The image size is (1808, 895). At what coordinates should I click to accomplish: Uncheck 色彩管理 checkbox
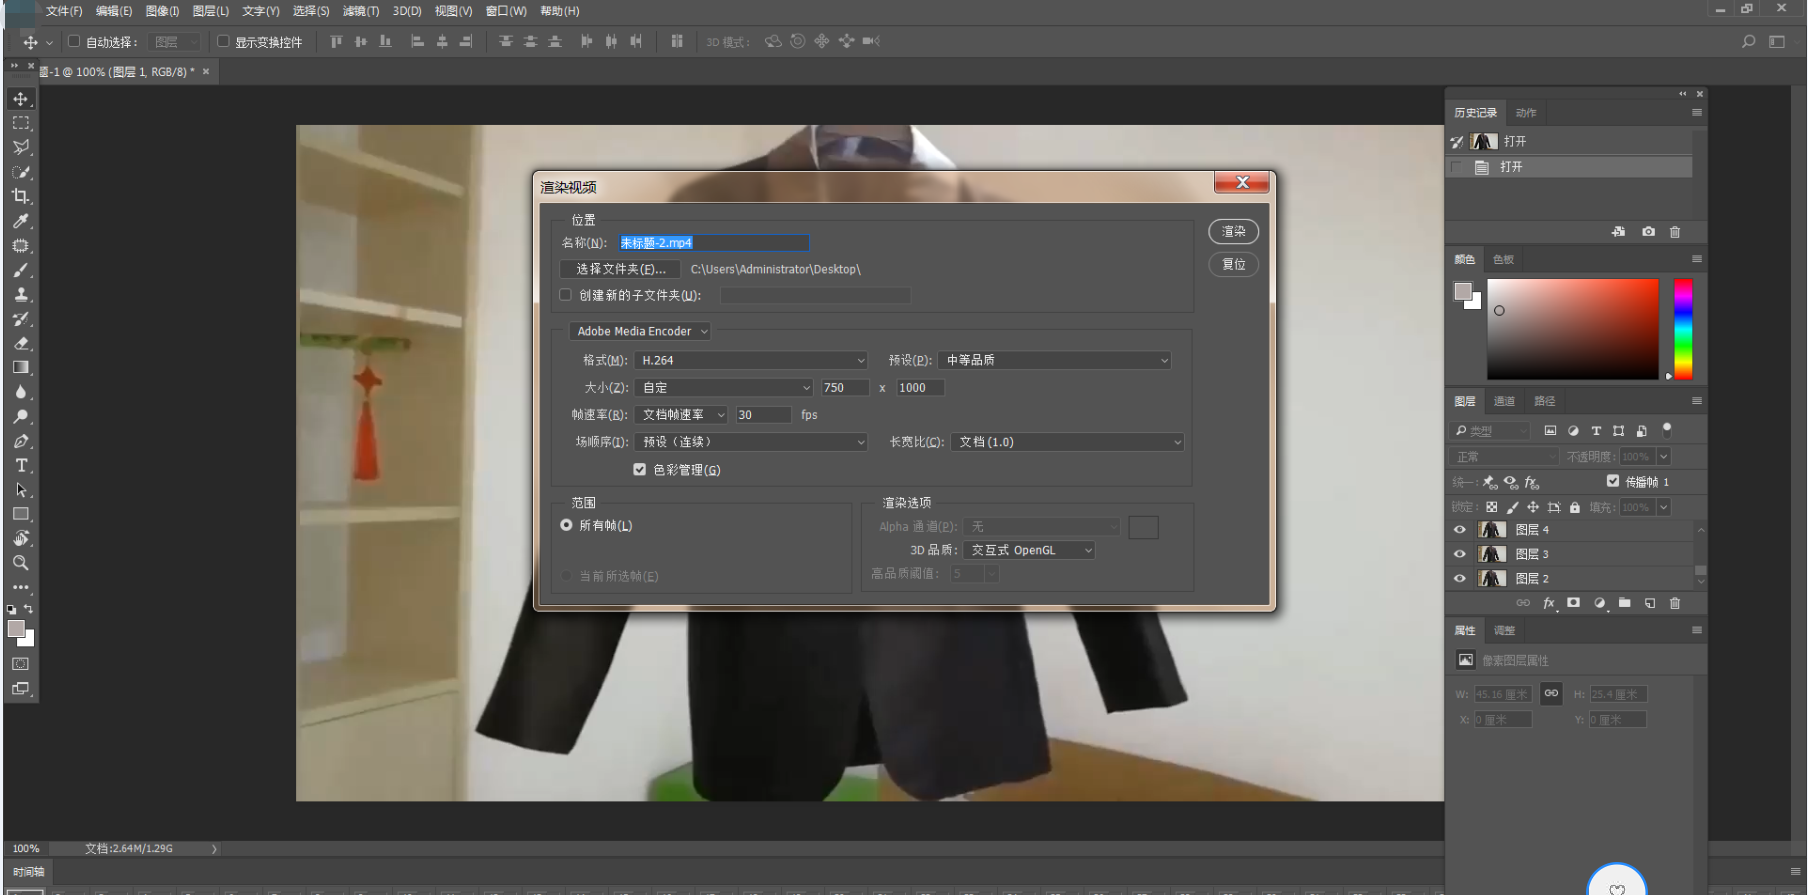click(640, 469)
